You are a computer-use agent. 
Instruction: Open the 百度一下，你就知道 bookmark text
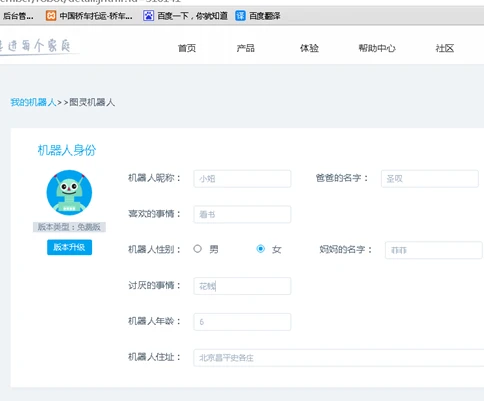[192, 16]
